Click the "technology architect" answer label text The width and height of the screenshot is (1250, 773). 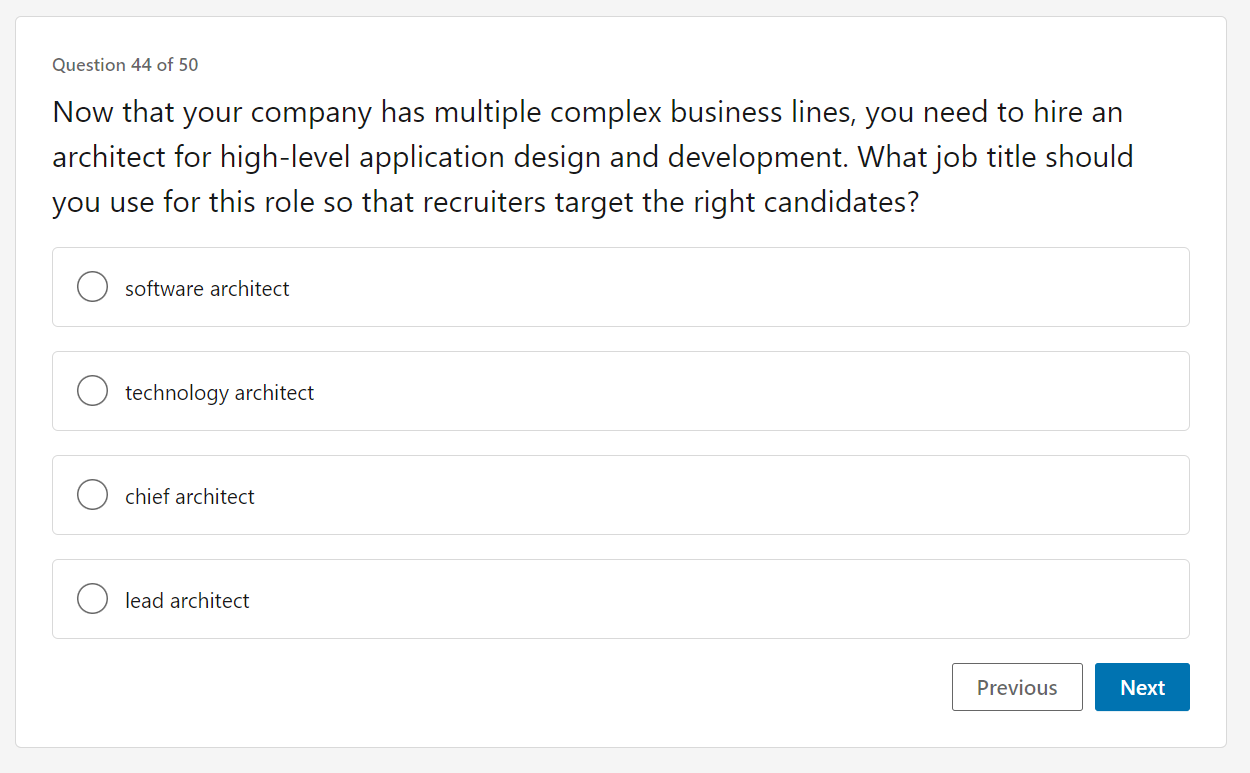[x=219, y=393]
